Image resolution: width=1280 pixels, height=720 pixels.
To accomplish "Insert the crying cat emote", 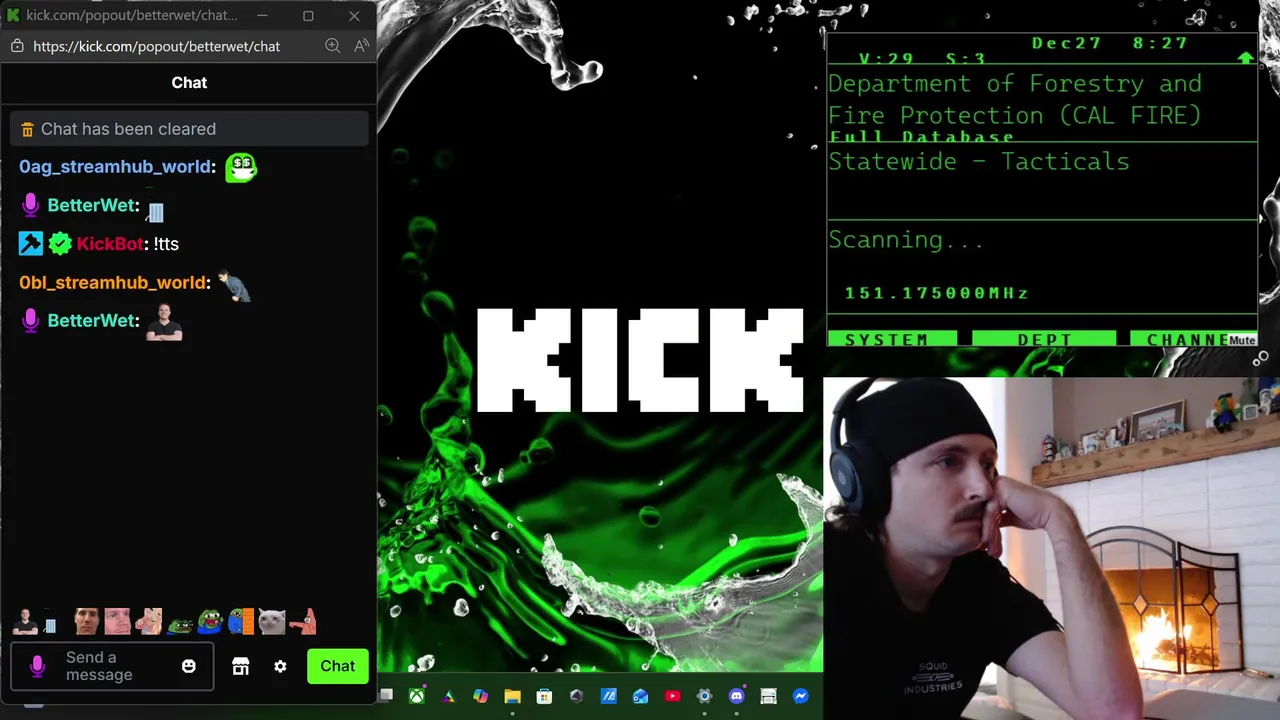I will pos(272,622).
